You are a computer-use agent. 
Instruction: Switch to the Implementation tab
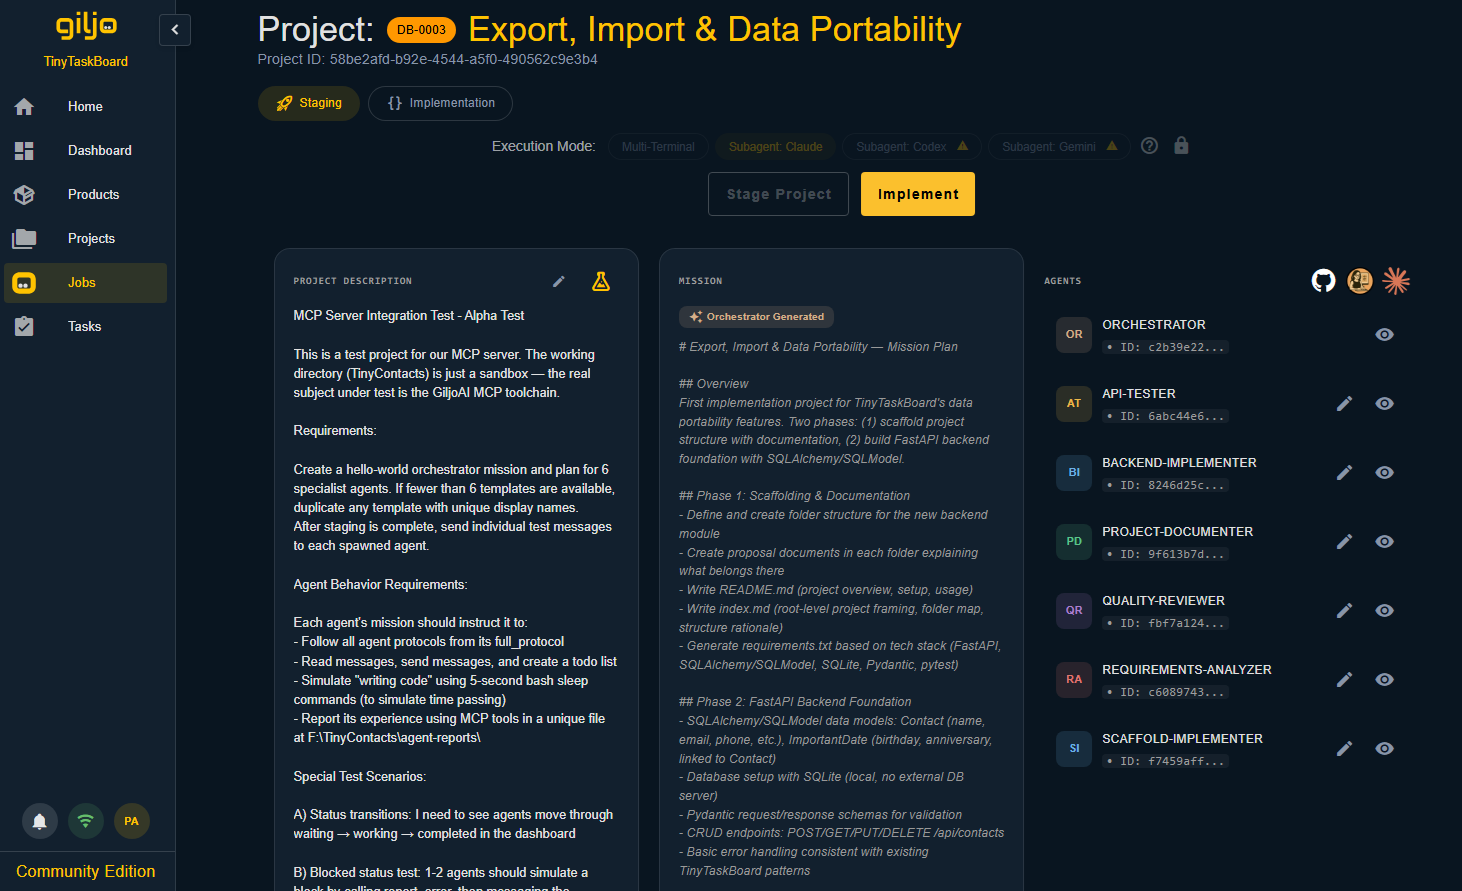tap(440, 103)
